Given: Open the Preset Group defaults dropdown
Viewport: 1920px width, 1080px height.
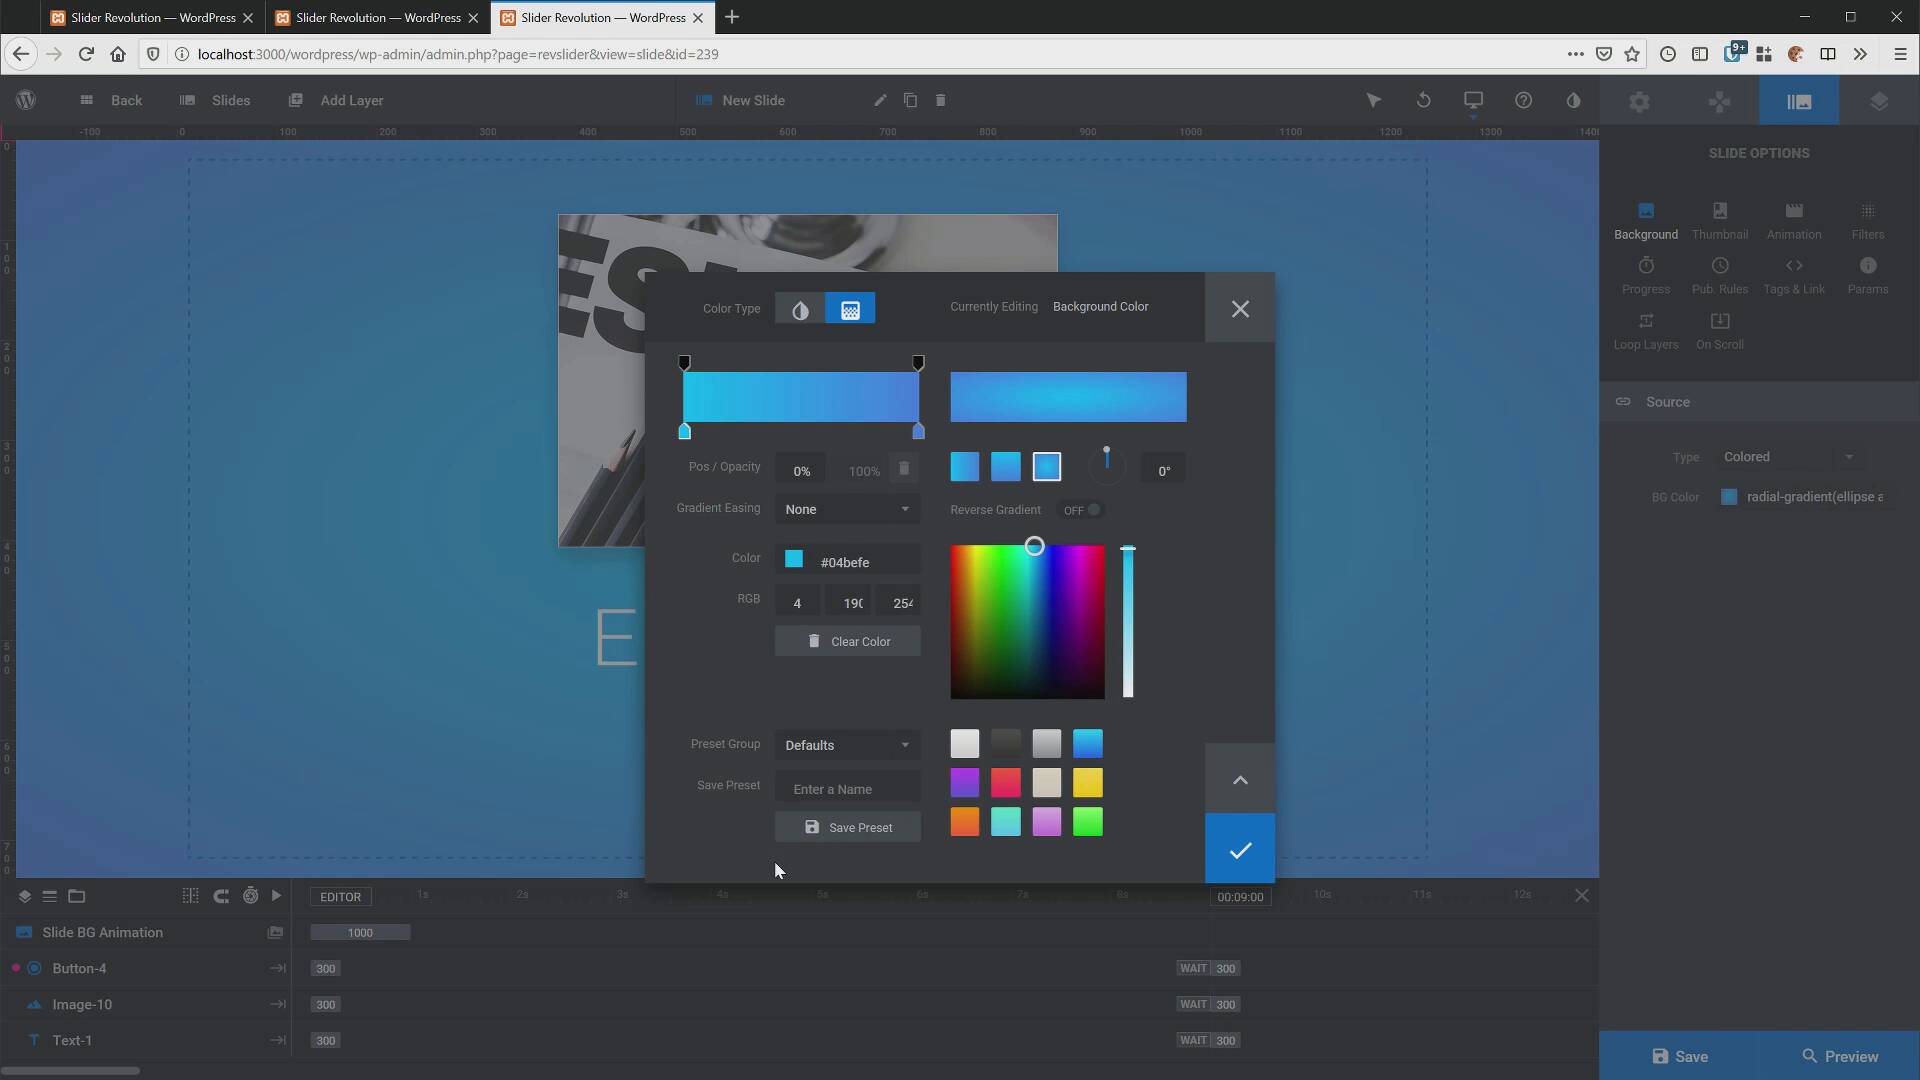Looking at the screenshot, I should click(x=845, y=745).
